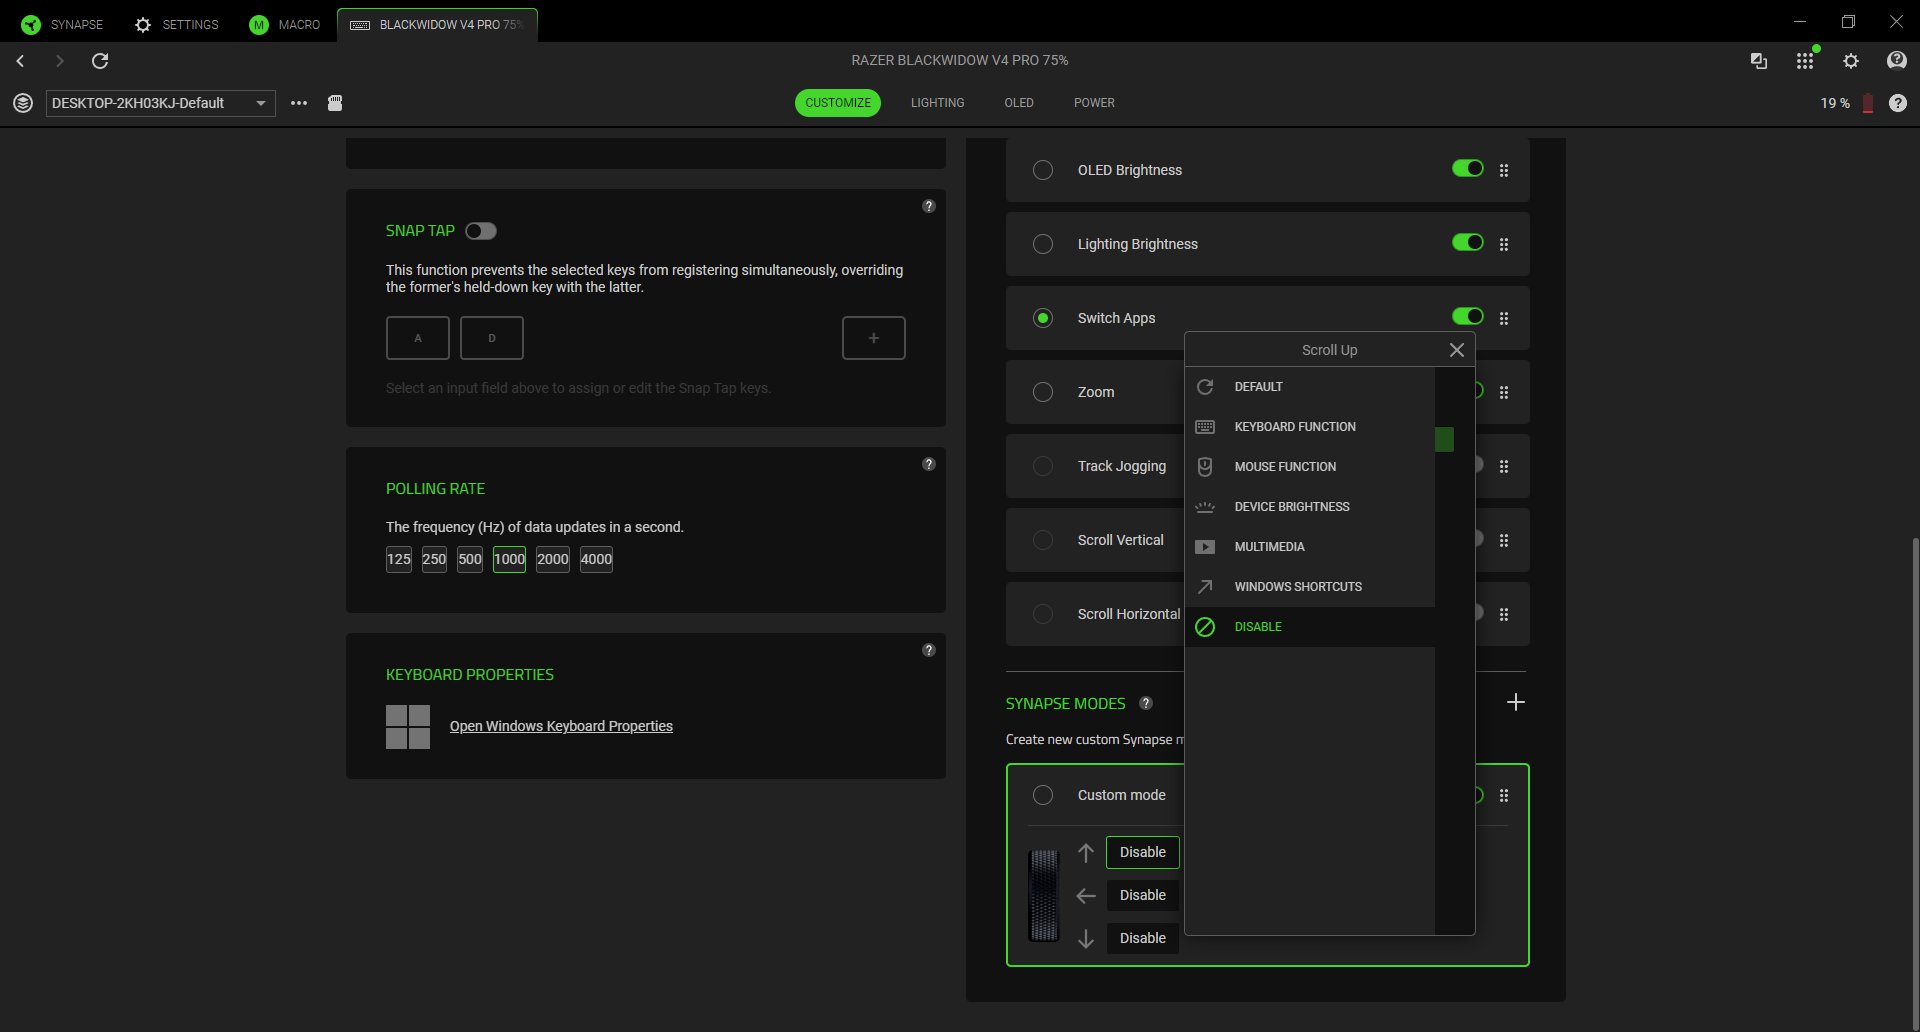Close the Scroll Up popup panel
The image size is (1920, 1032).
1456,350
